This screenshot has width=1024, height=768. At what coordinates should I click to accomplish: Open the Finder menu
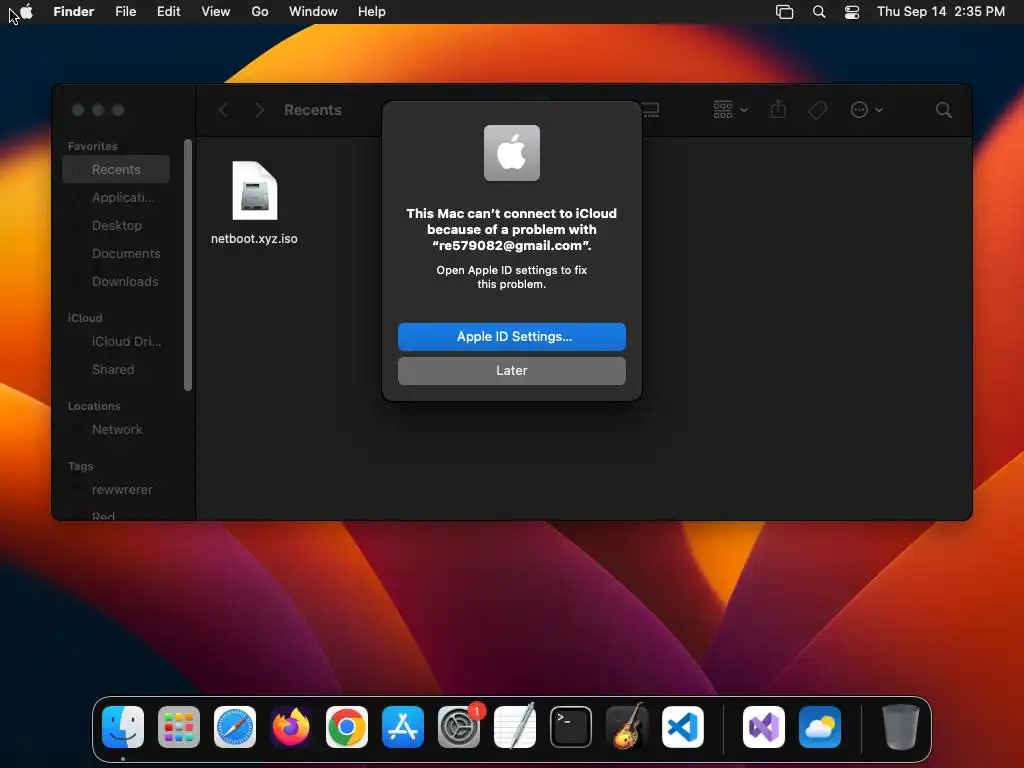coord(74,12)
